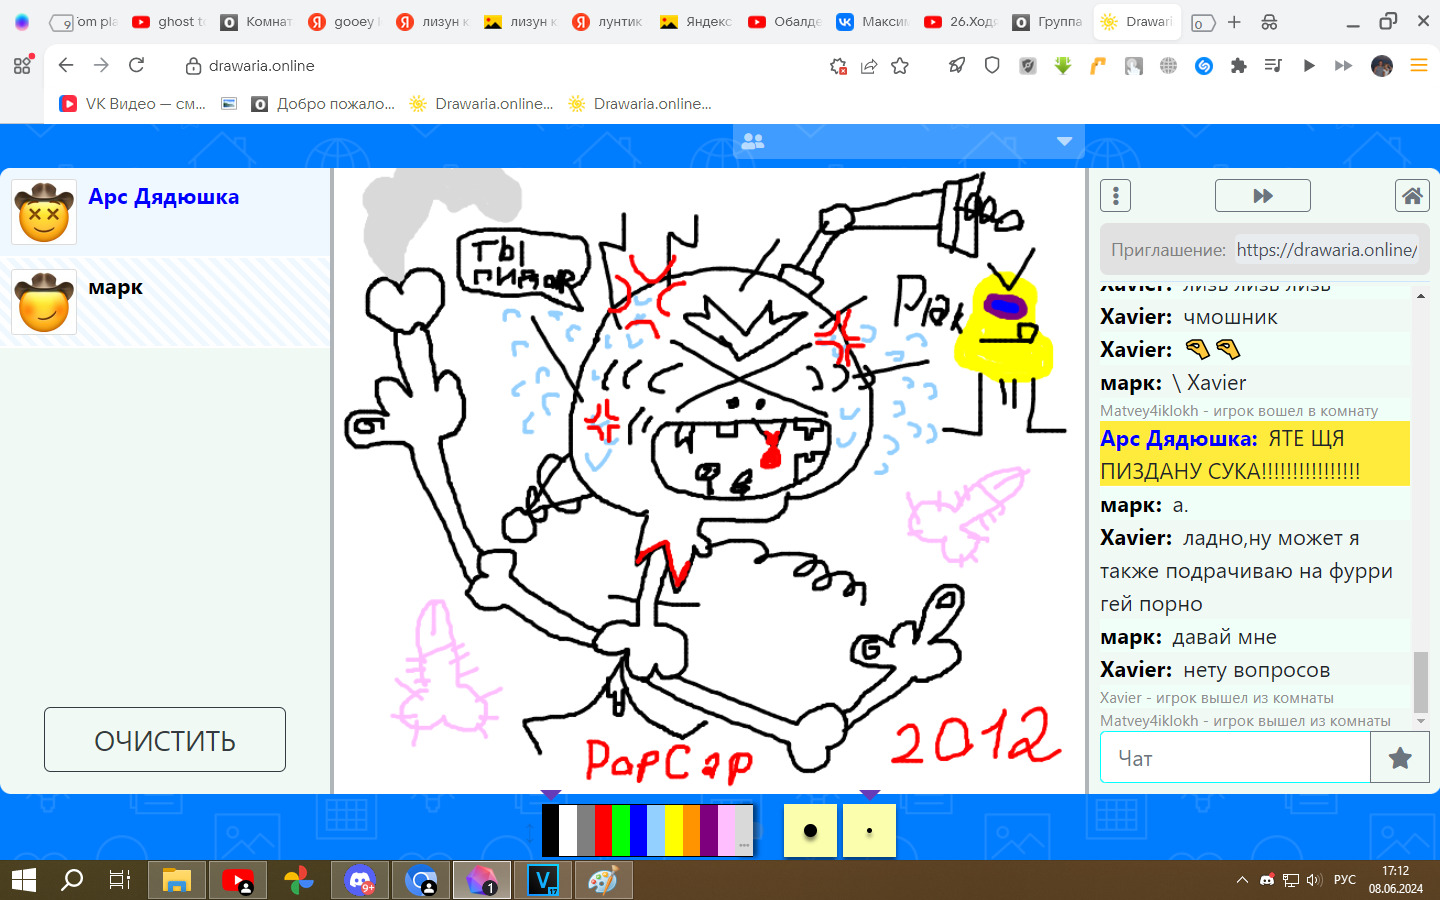Open taskbar search magnifier
1440x900 pixels.
tap(72, 880)
